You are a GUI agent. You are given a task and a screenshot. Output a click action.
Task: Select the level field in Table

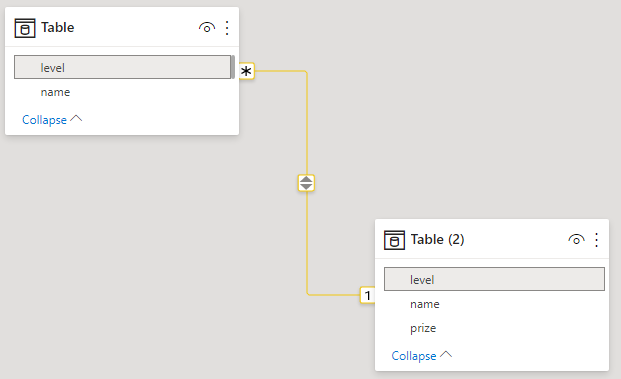pyautogui.click(x=122, y=67)
